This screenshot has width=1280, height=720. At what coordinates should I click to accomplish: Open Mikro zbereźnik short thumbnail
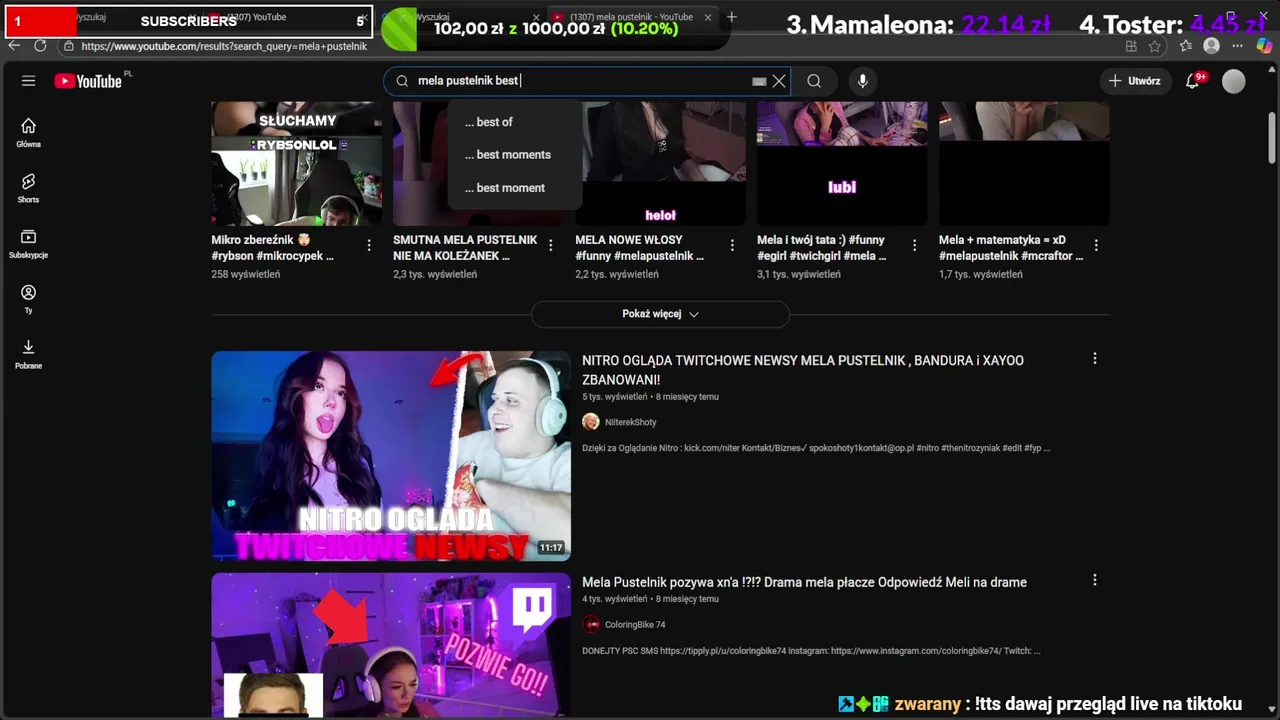pos(296,164)
